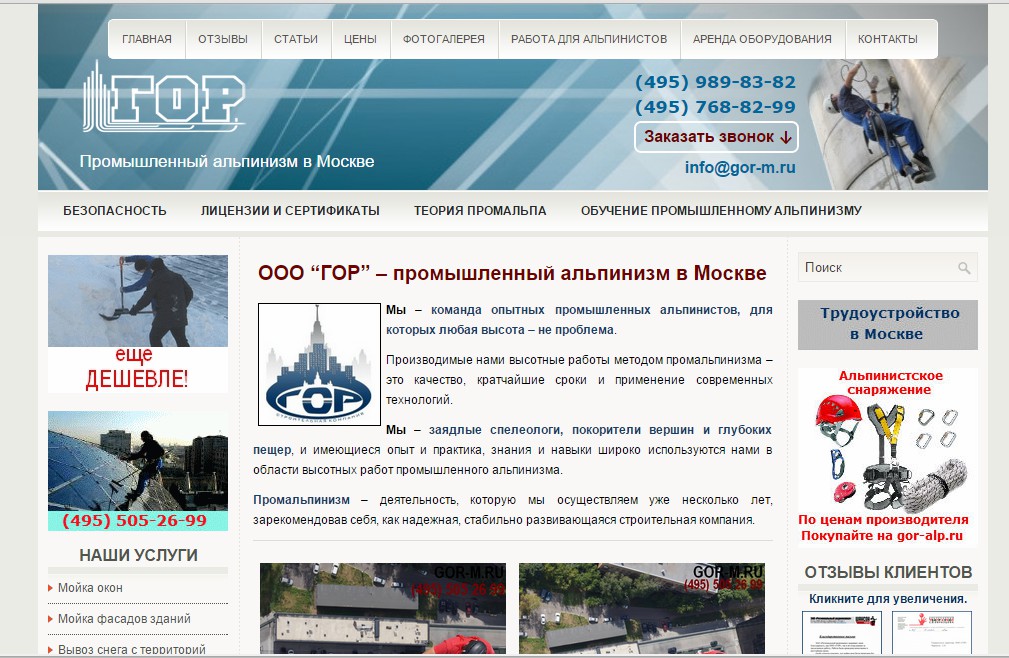This screenshot has width=1009, height=658.
Task: Open the Мойка окон service link
Action: click(90, 588)
